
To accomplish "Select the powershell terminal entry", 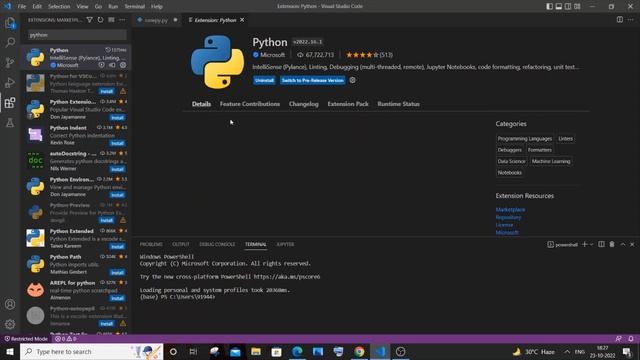I will point(562,244).
